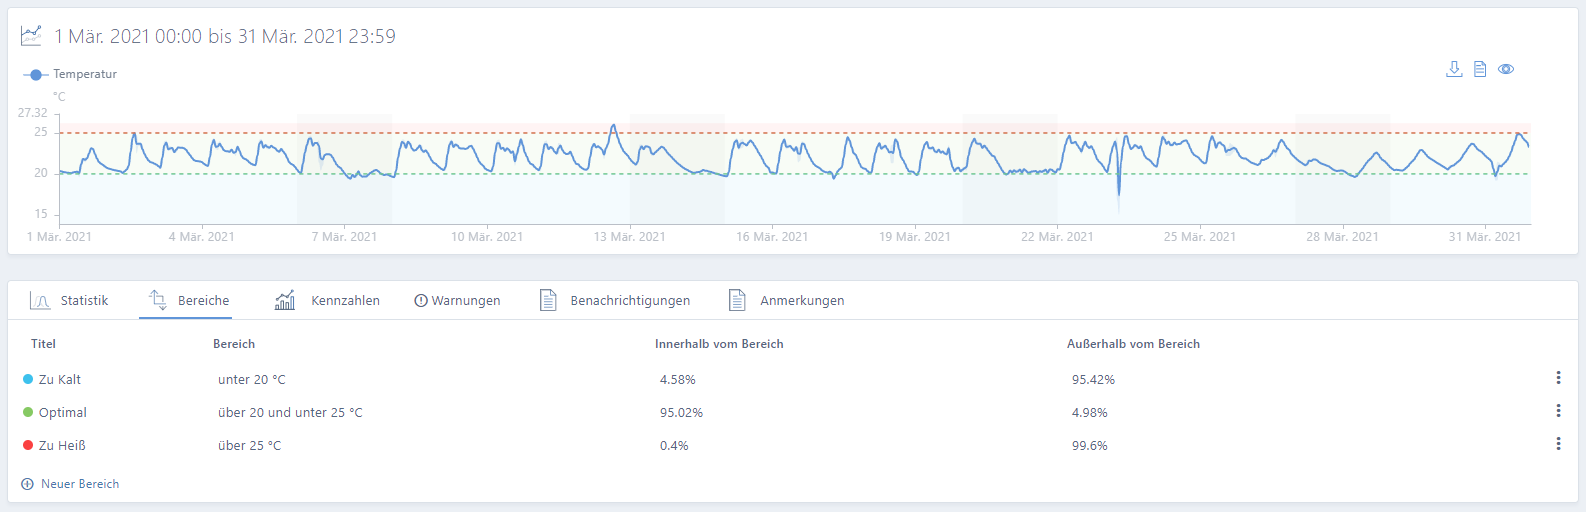
Task: Click the green Optimal color dot
Action: click(x=28, y=412)
